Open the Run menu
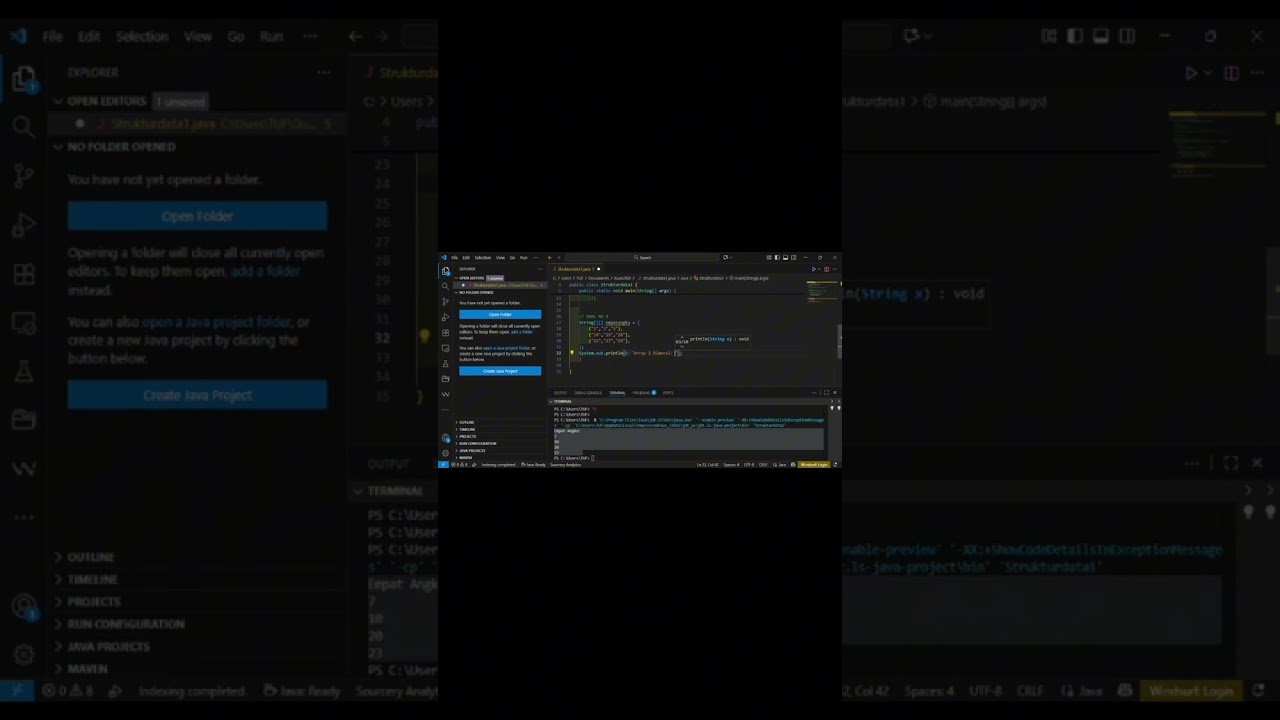The image size is (1280, 720). point(524,258)
